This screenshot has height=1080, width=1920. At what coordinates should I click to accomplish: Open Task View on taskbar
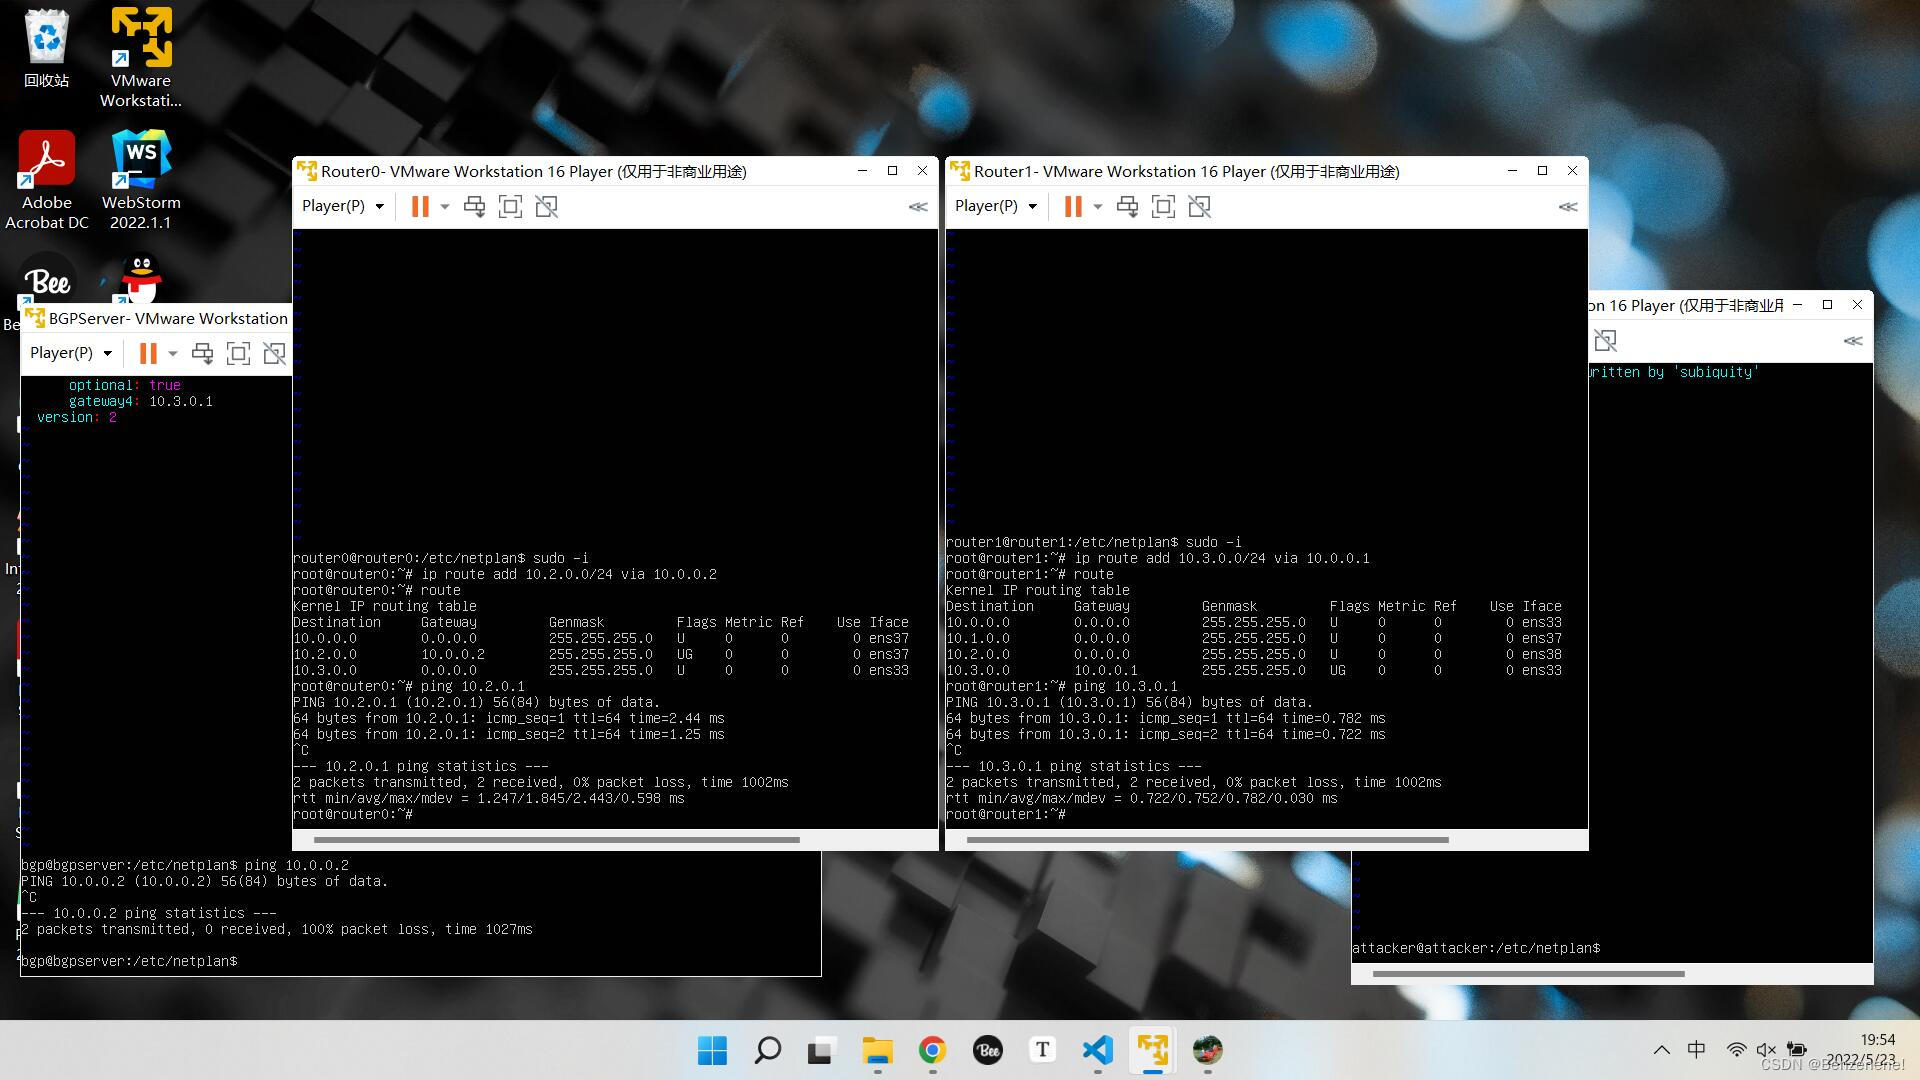[822, 1050]
